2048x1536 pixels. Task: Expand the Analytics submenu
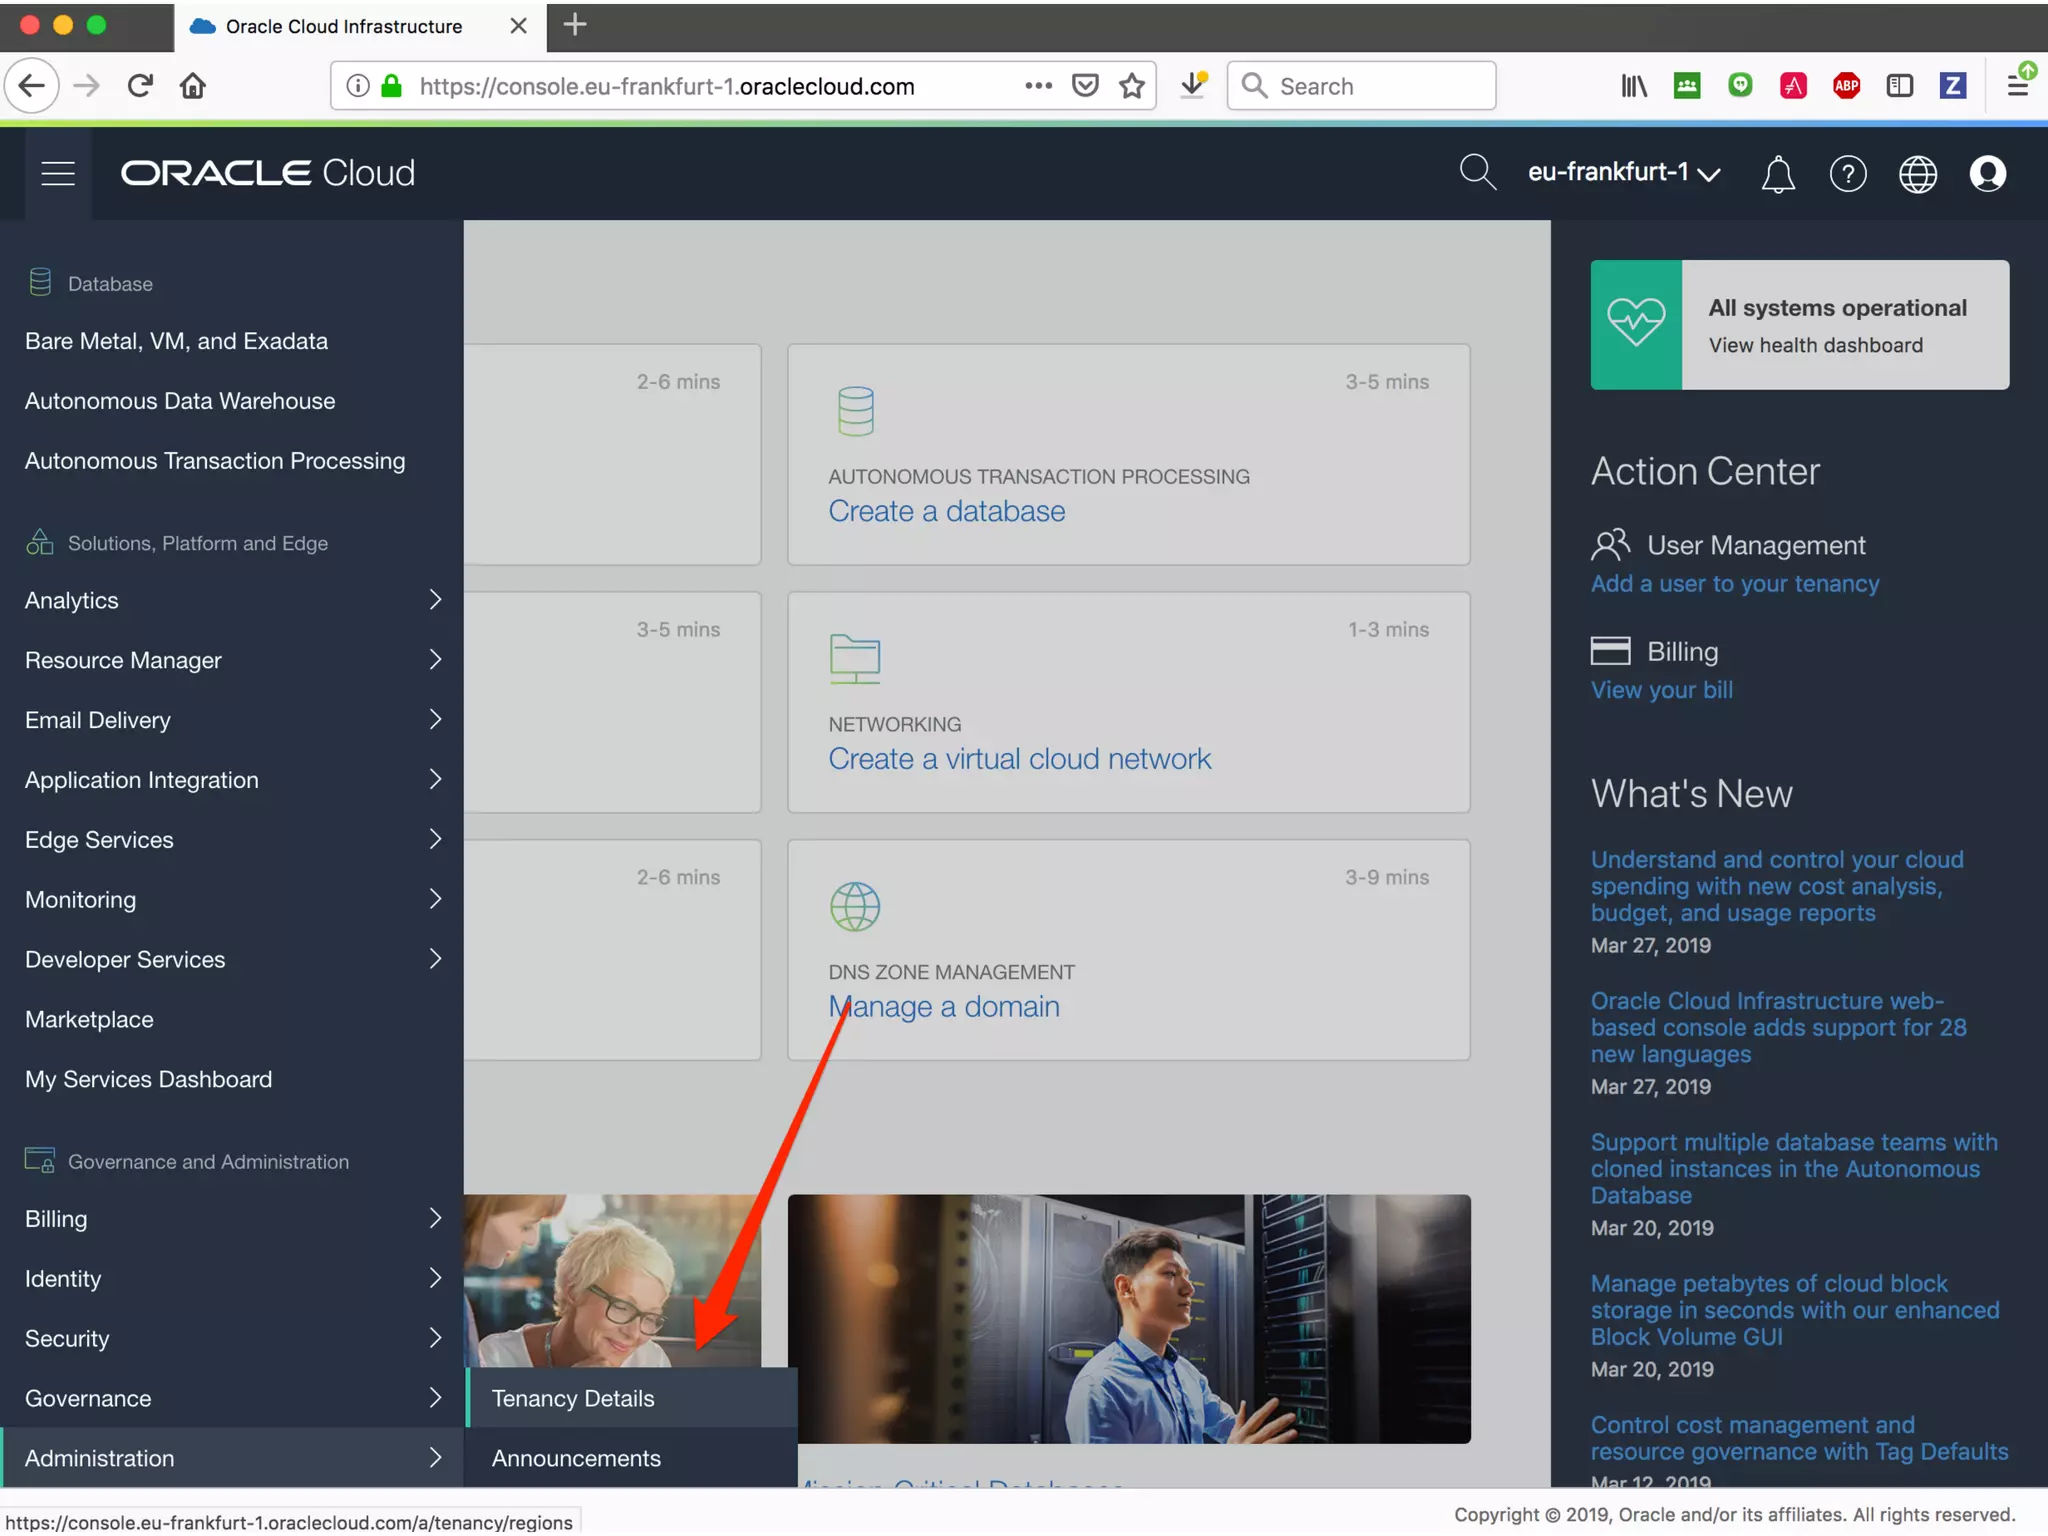(232, 600)
